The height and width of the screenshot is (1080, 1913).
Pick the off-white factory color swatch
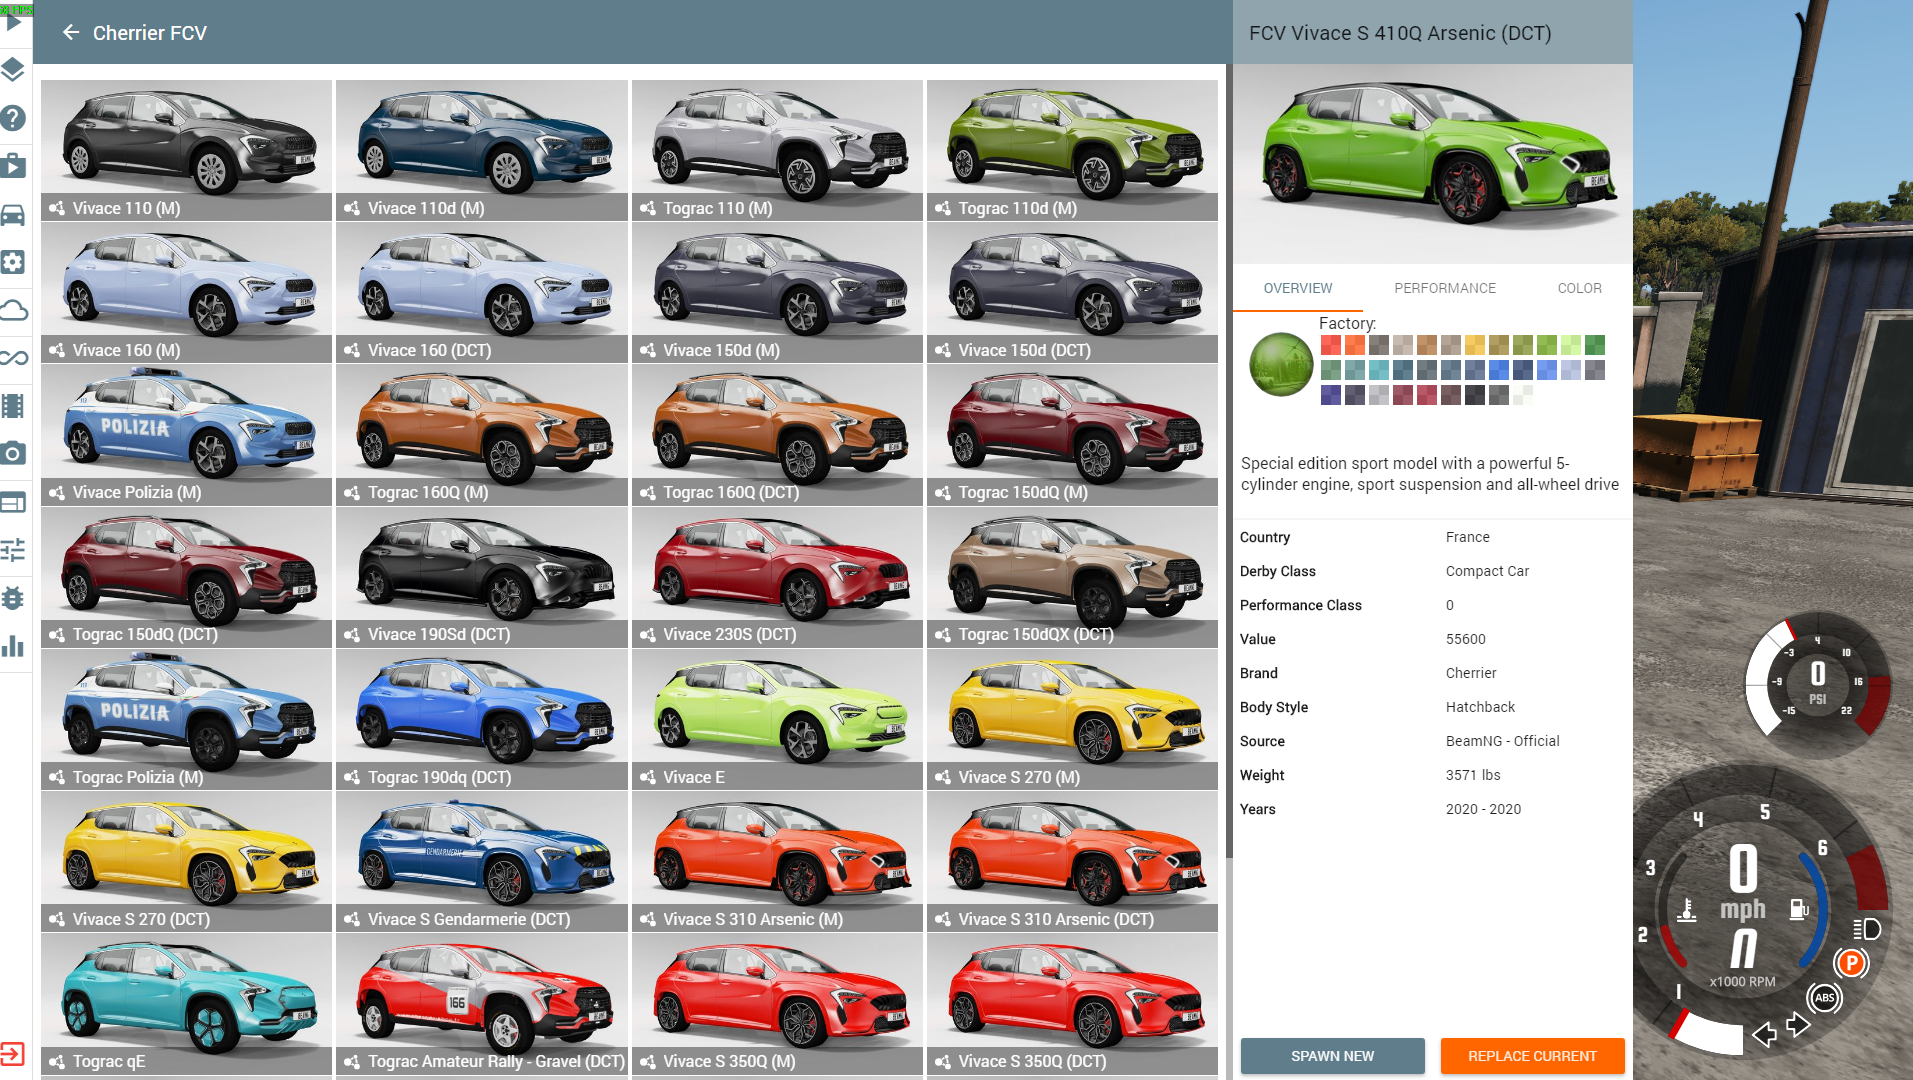[1523, 395]
